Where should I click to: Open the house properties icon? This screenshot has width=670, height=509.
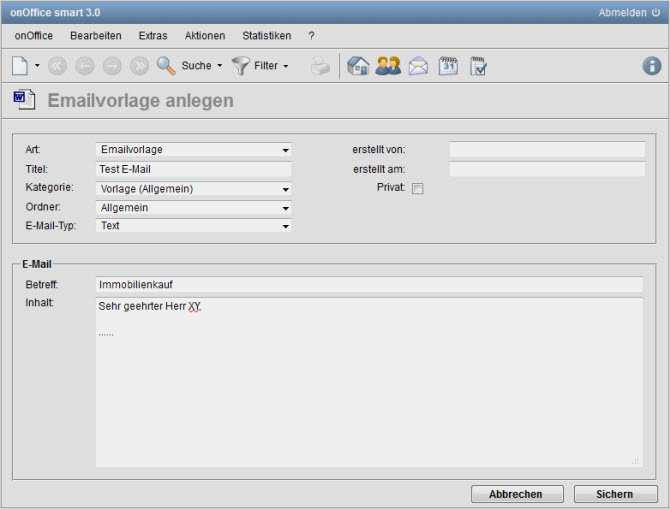tap(358, 66)
